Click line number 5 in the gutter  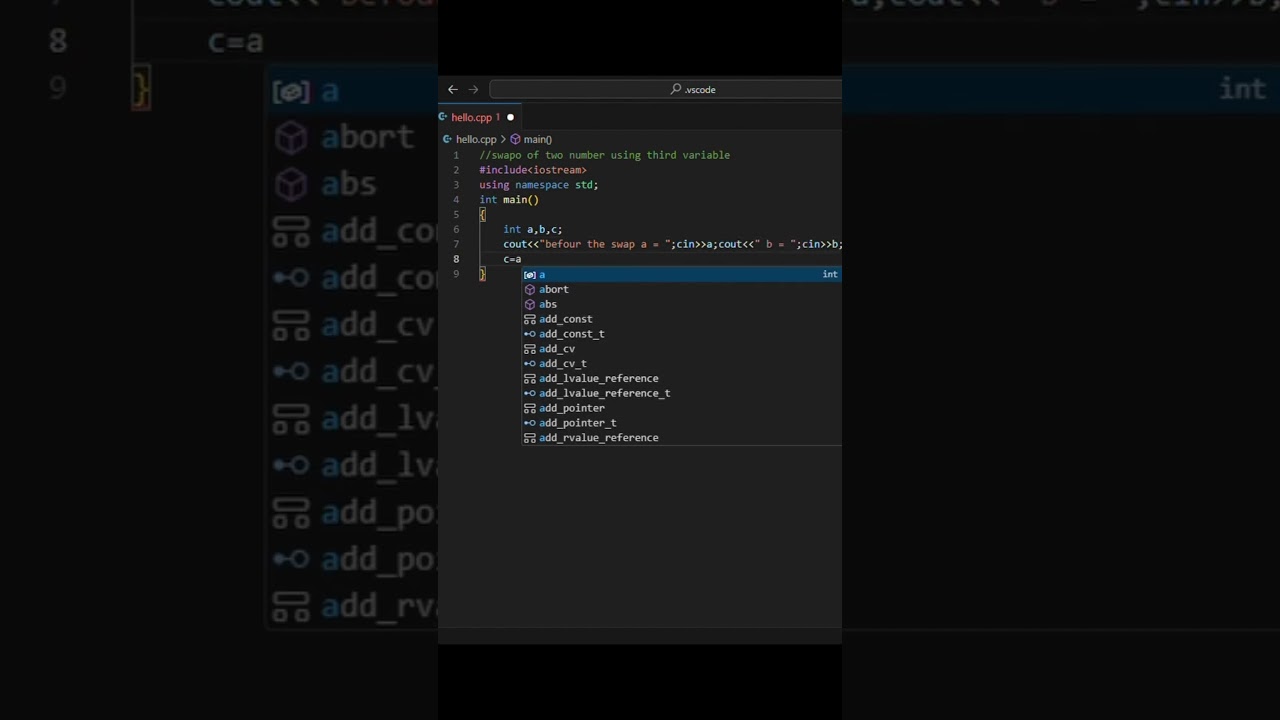pos(456,215)
